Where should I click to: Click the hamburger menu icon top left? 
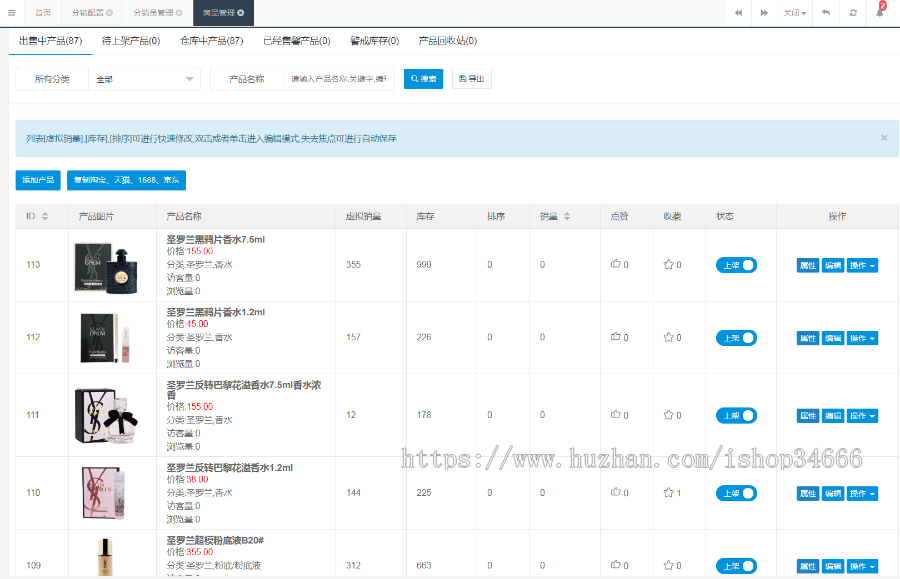click(10, 10)
